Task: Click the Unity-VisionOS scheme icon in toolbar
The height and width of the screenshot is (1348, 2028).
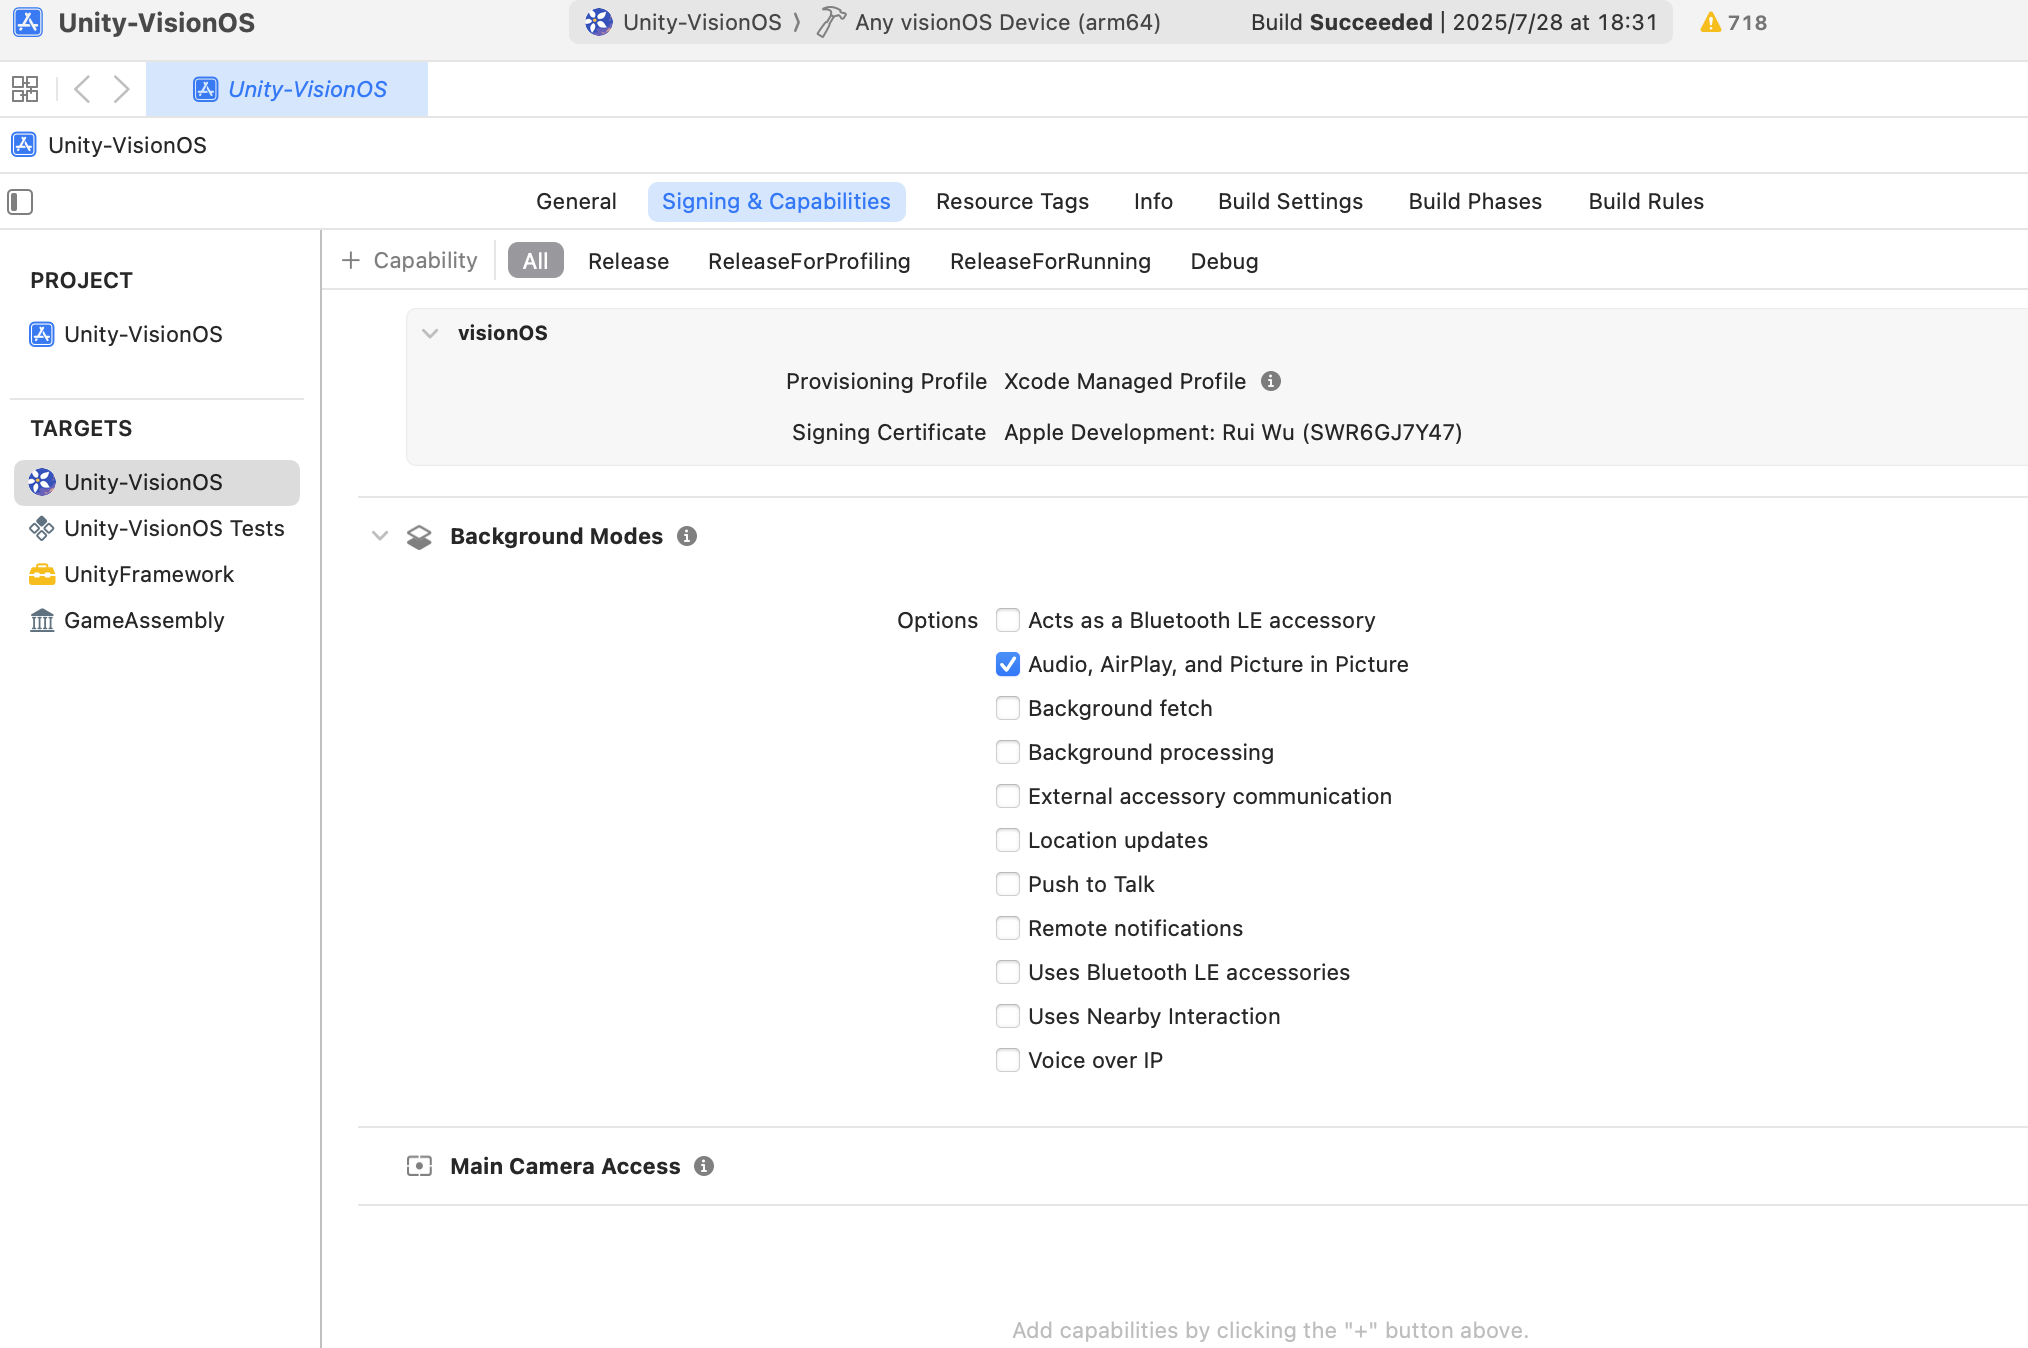Action: coord(598,22)
